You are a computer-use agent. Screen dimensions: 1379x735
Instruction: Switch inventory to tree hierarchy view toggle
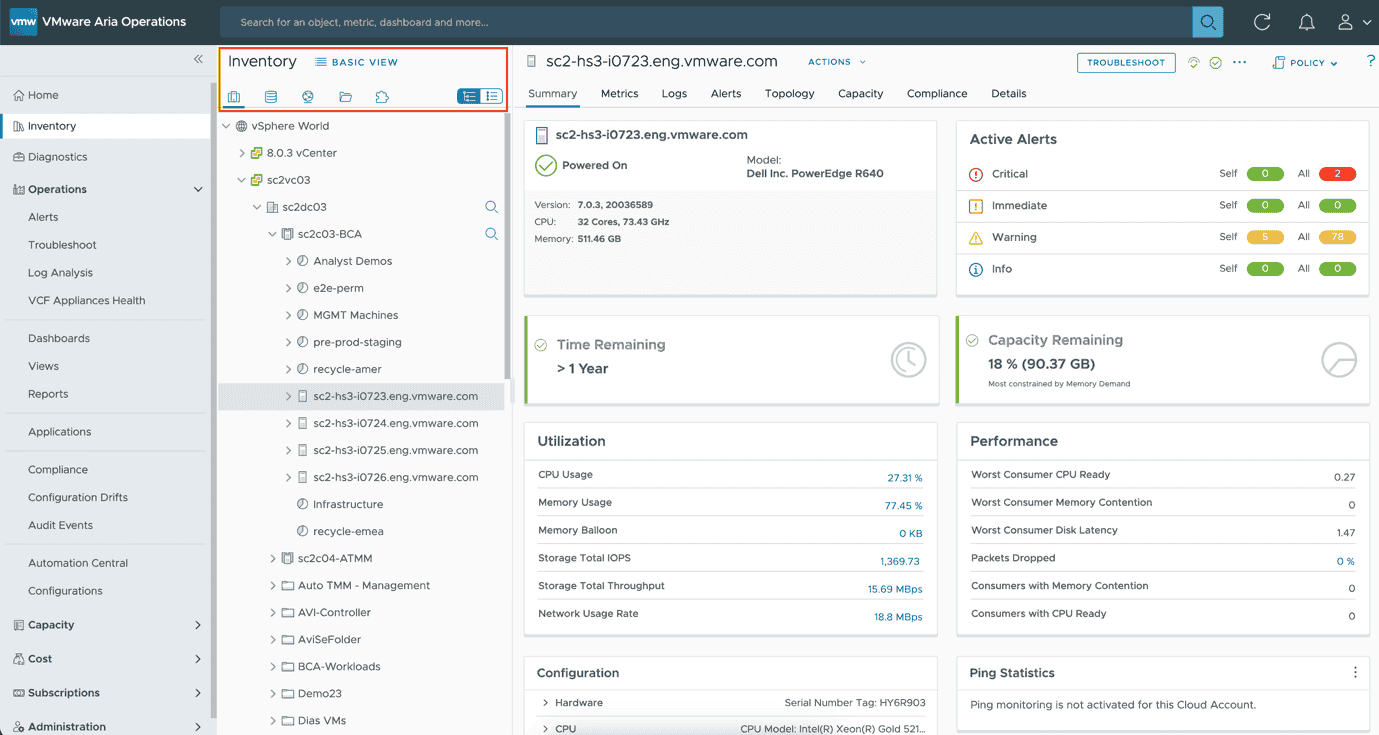(468, 97)
